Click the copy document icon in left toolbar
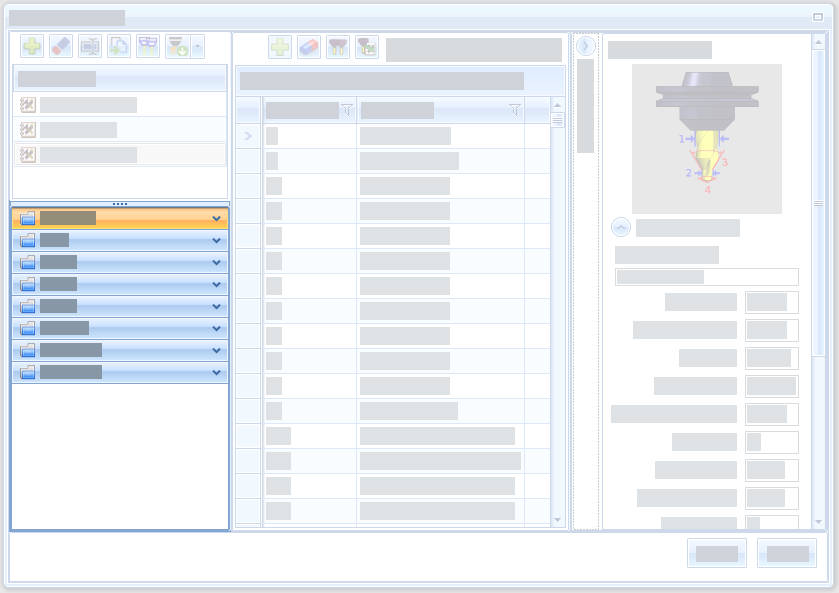The height and width of the screenshot is (593, 839). (x=119, y=46)
